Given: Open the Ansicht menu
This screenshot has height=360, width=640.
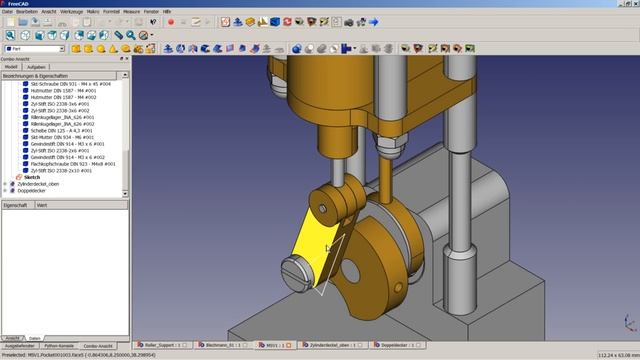Looking at the screenshot, I should (49, 11).
